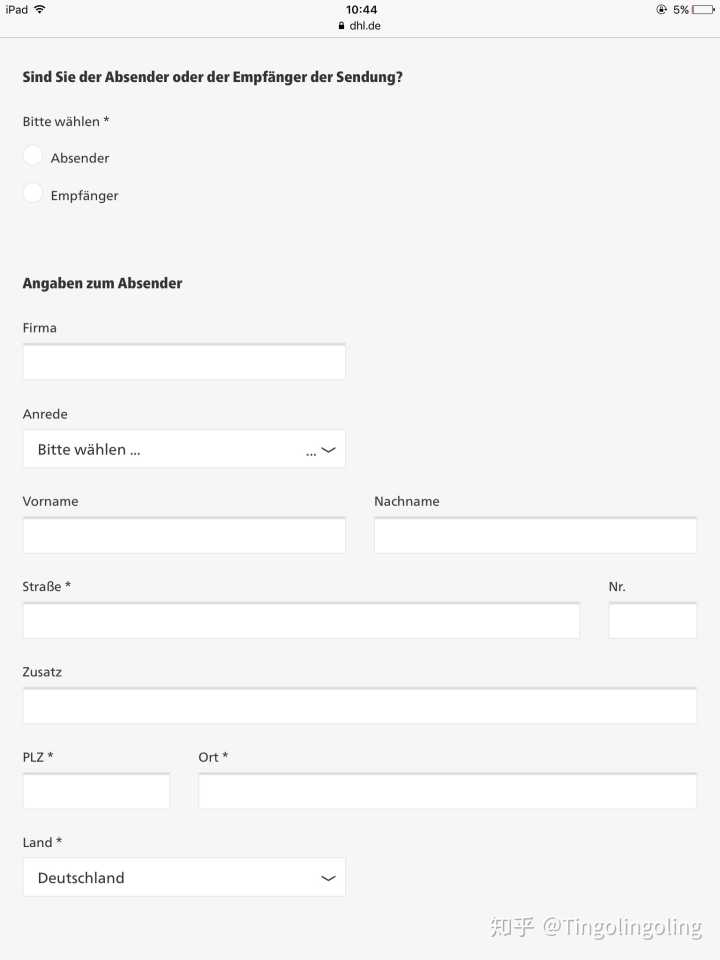
Task: Focus the Ort city field
Action: click(447, 792)
